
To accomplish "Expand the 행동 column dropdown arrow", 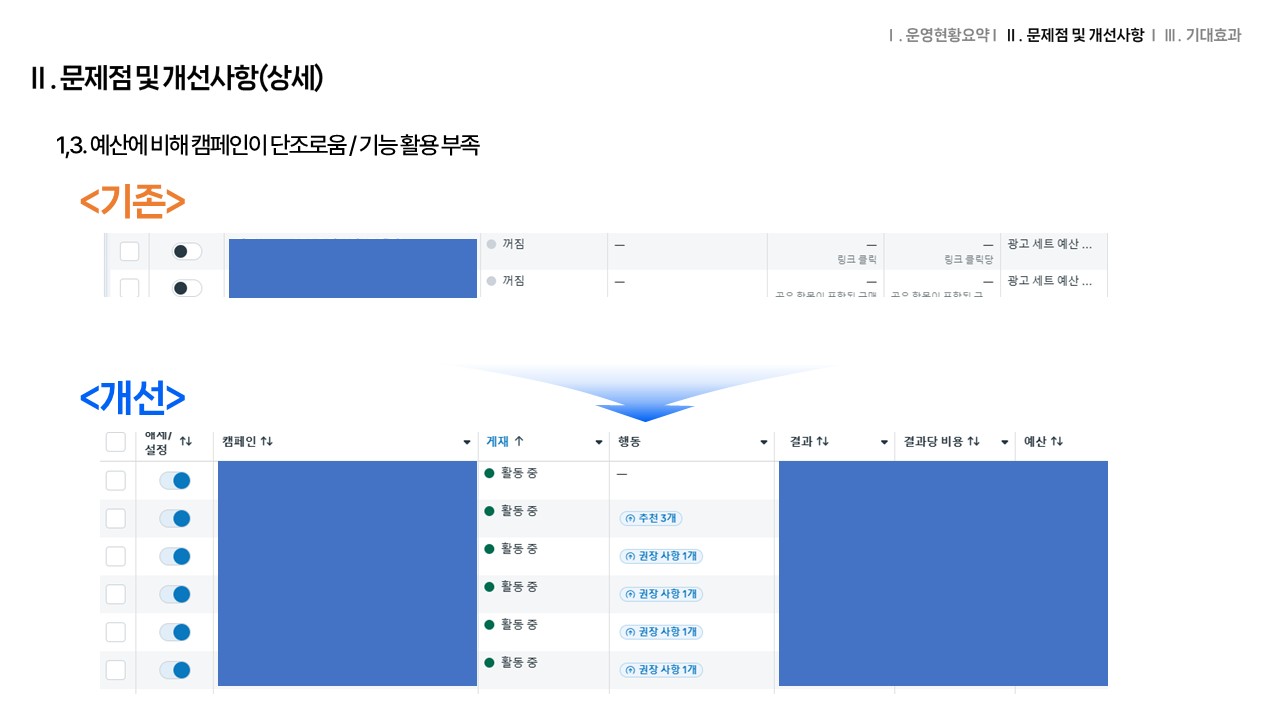I will 764,443.
